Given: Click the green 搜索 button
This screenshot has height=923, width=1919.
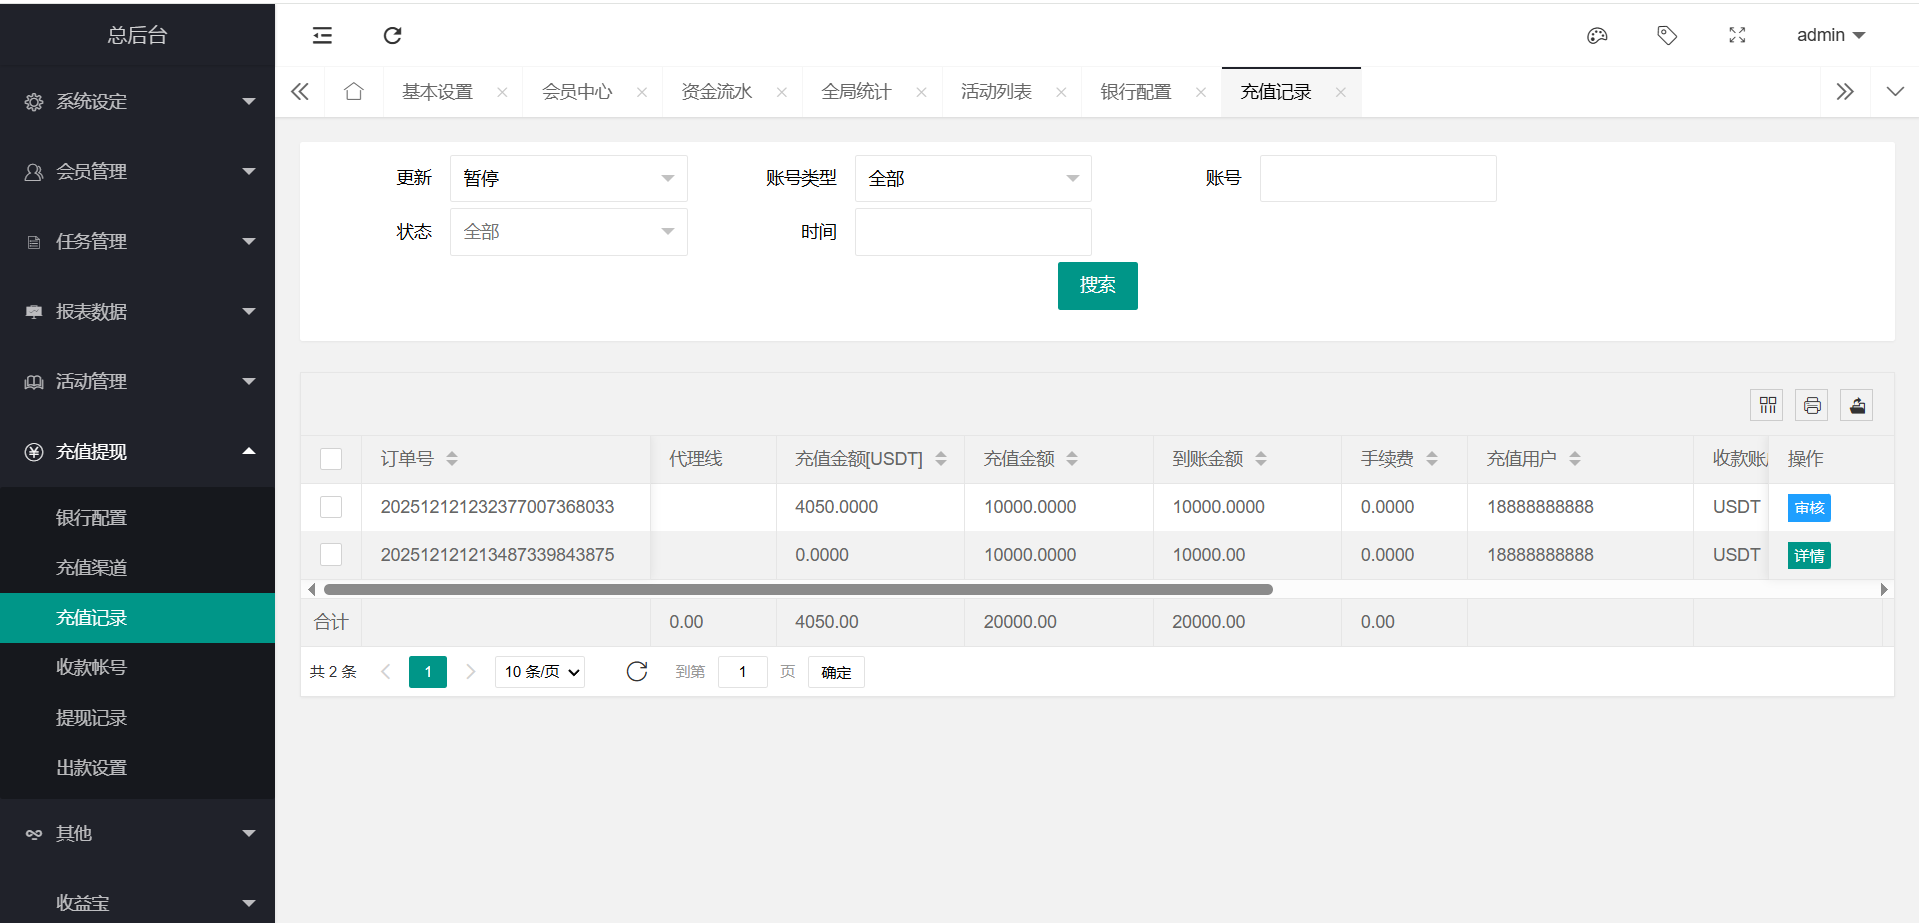Looking at the screenshot, I should click(1097, 286).
